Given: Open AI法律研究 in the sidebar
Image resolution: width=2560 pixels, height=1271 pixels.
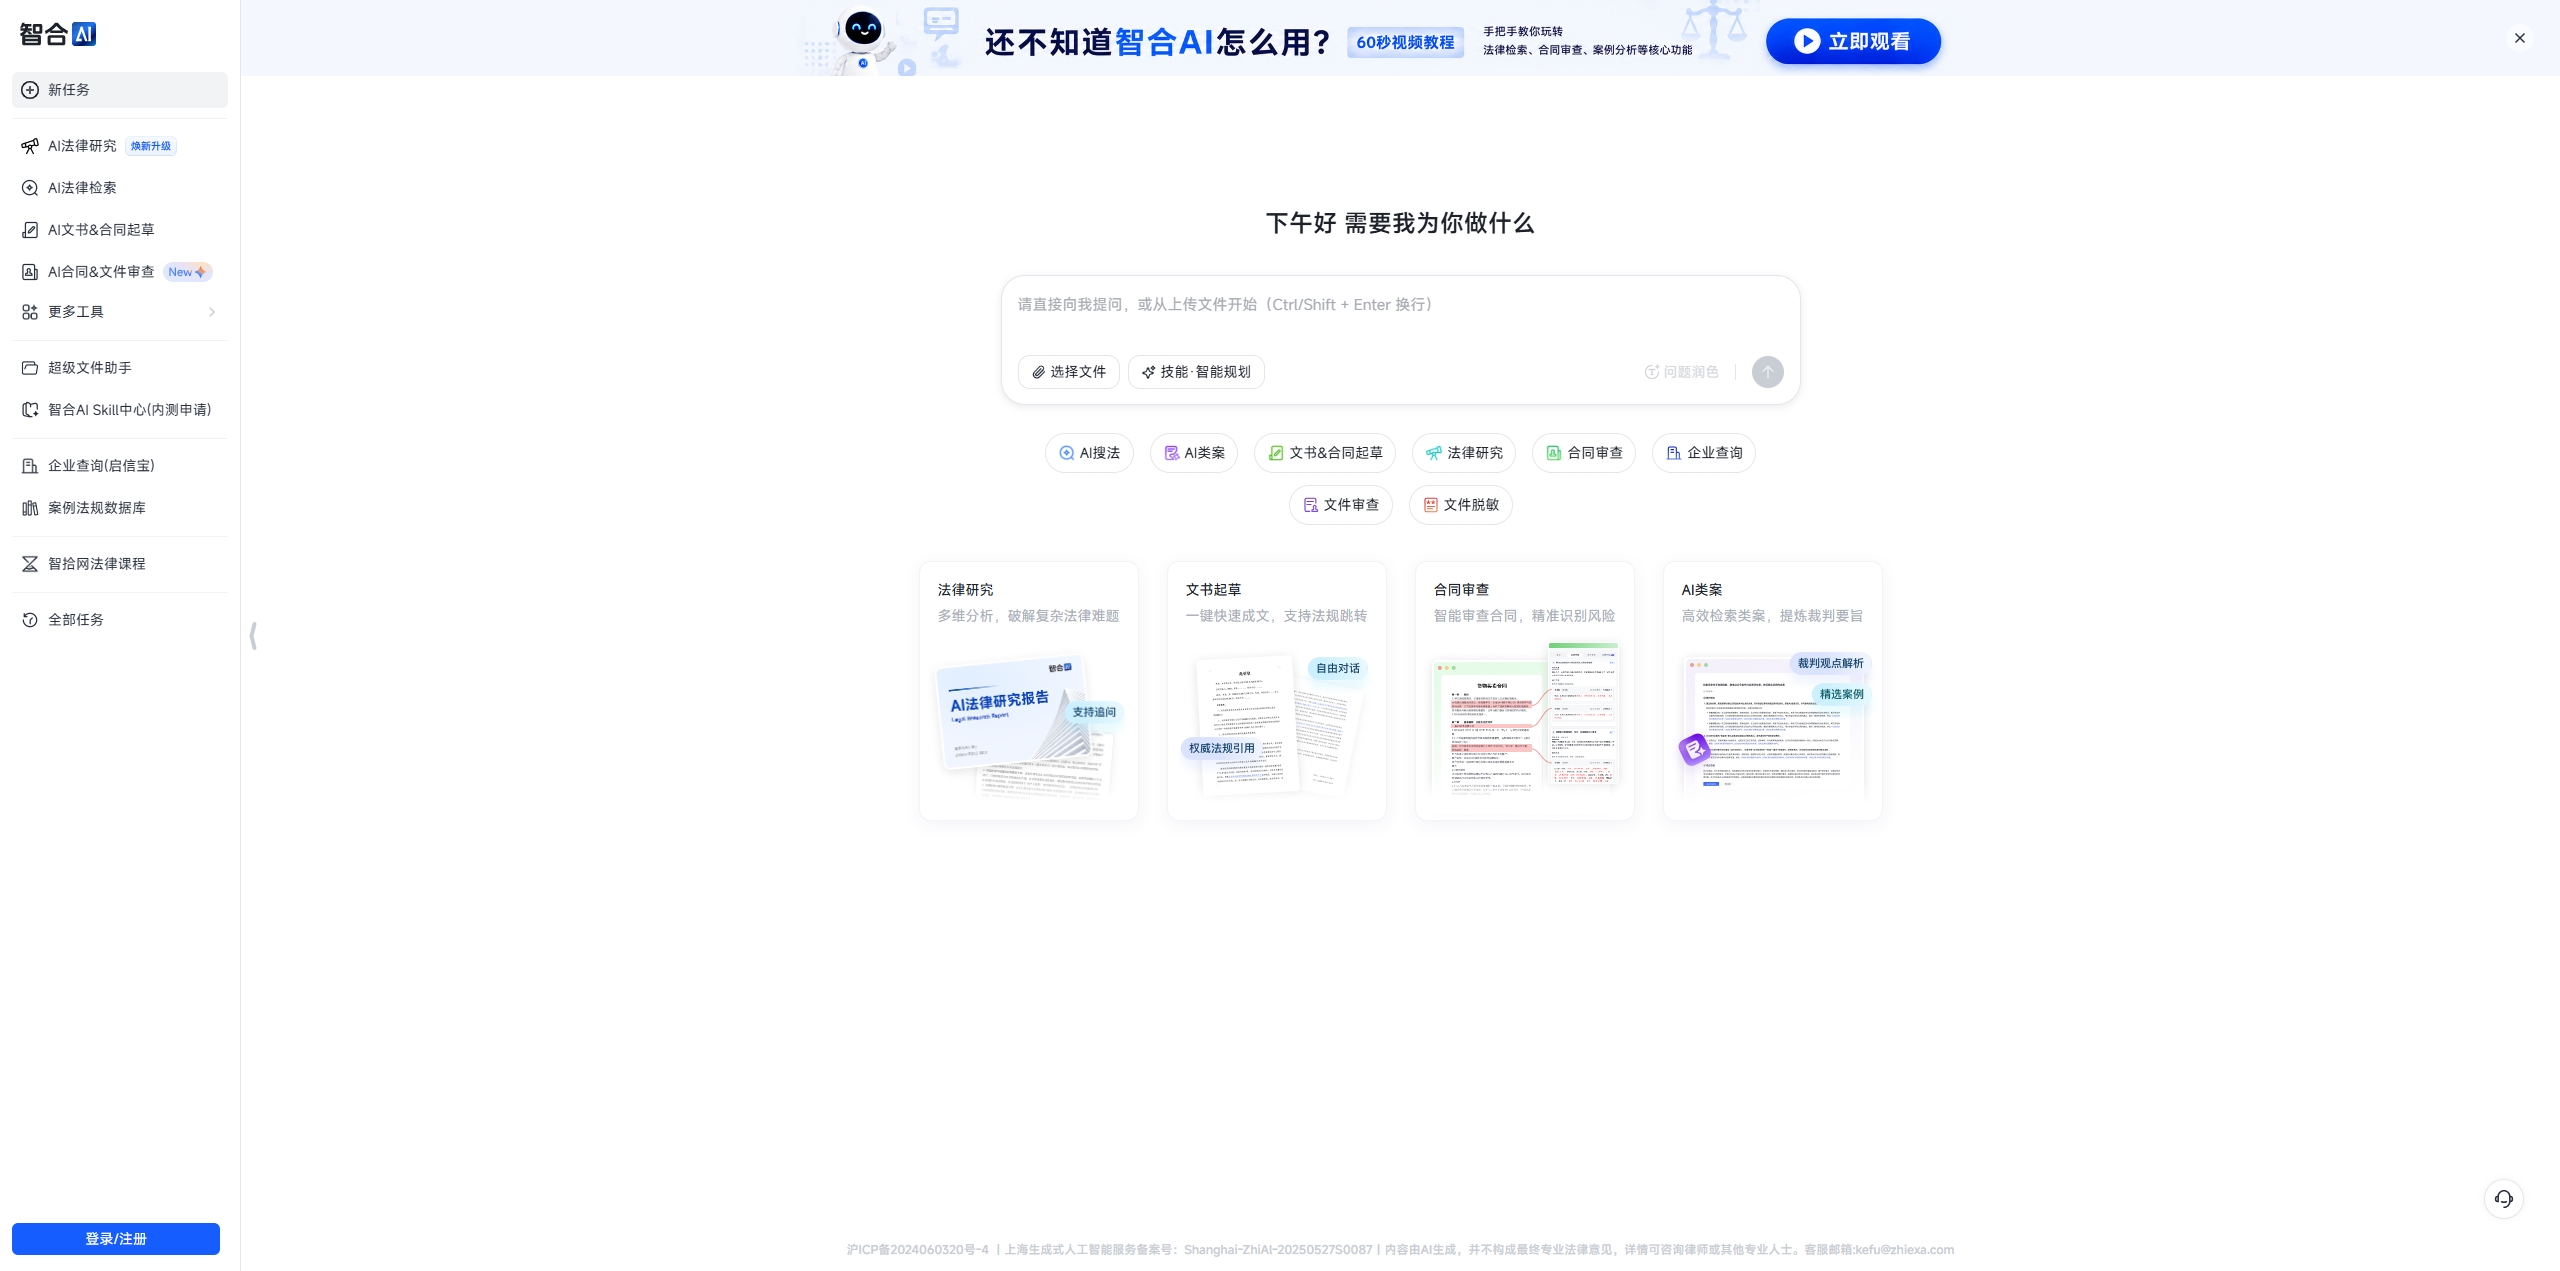Looking at the screenshot, I should 120,146.
